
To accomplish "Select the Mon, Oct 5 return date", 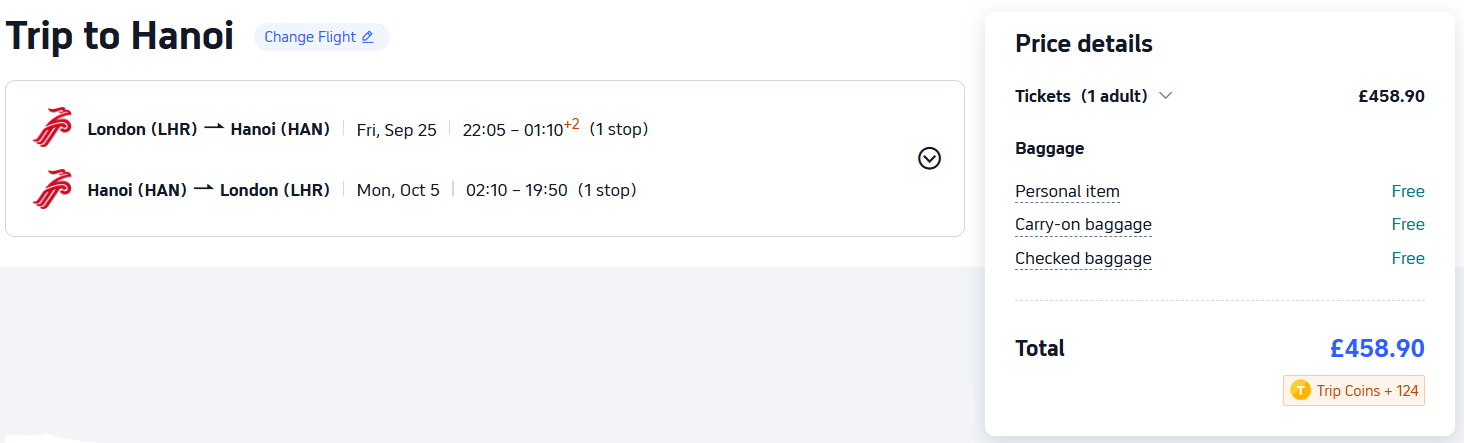I will tap(398, 189).
